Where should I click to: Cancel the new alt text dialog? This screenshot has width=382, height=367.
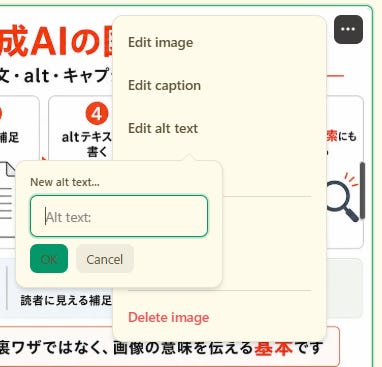pyautogui.click(x=105, y=259)
